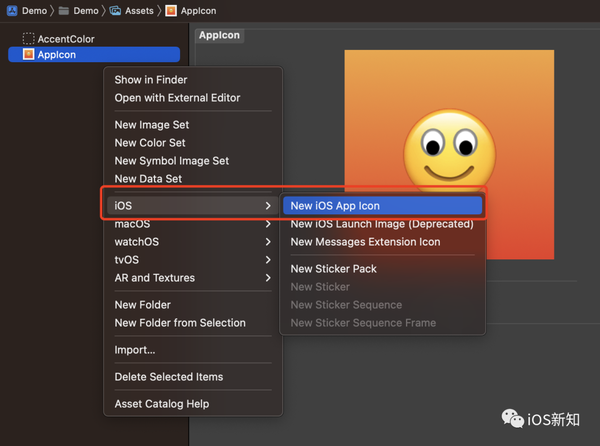Choose Import... from the context menu
Screen dimensions: 600x446
(135, 350)
